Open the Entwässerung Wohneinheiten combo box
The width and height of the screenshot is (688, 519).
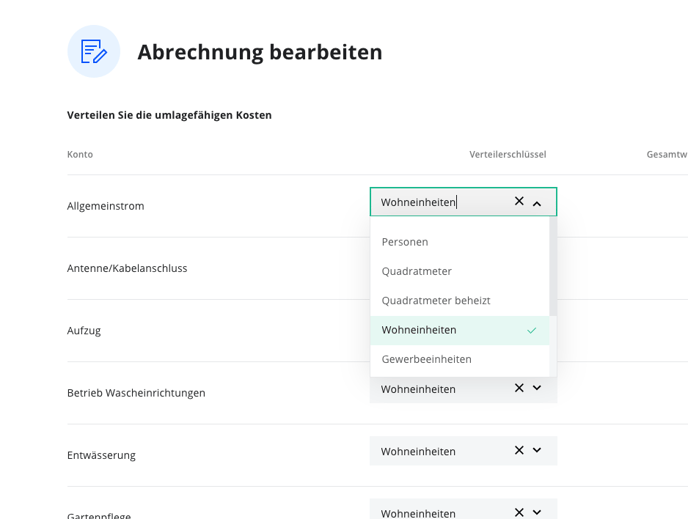pyautogui.click(x=463, y=451)
